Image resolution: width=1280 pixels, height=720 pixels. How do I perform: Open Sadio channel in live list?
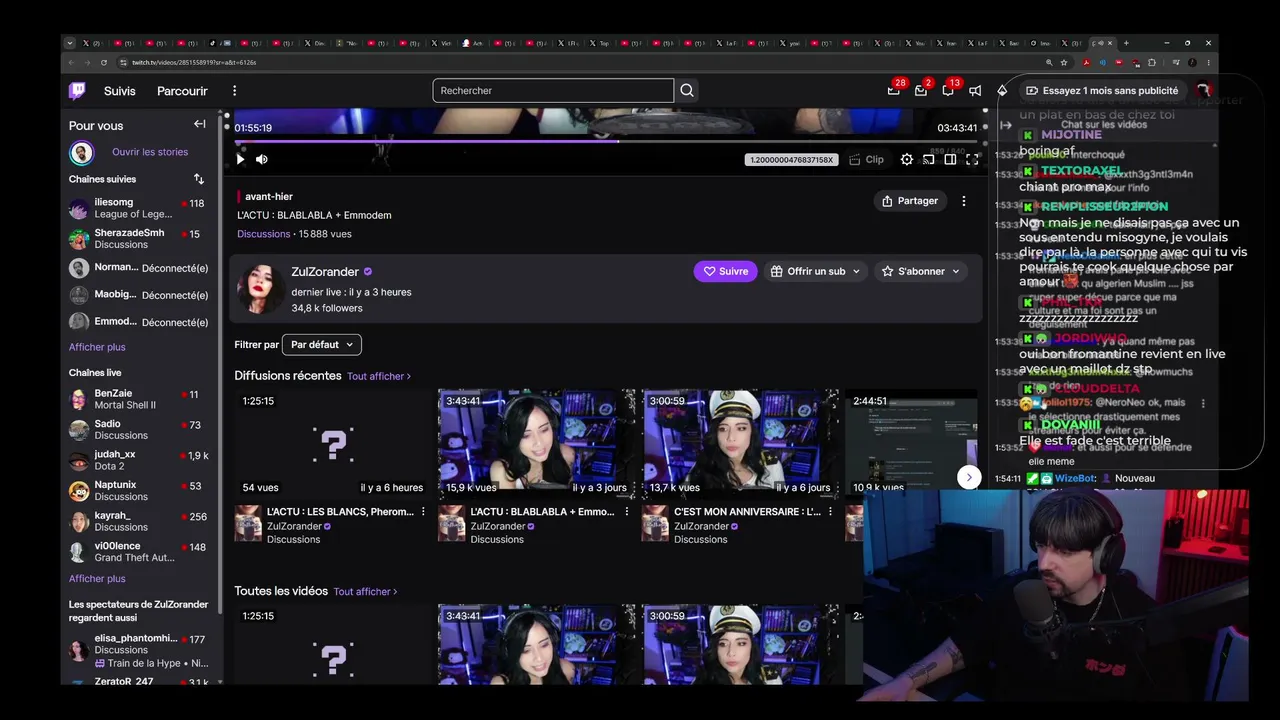[138, 430]
